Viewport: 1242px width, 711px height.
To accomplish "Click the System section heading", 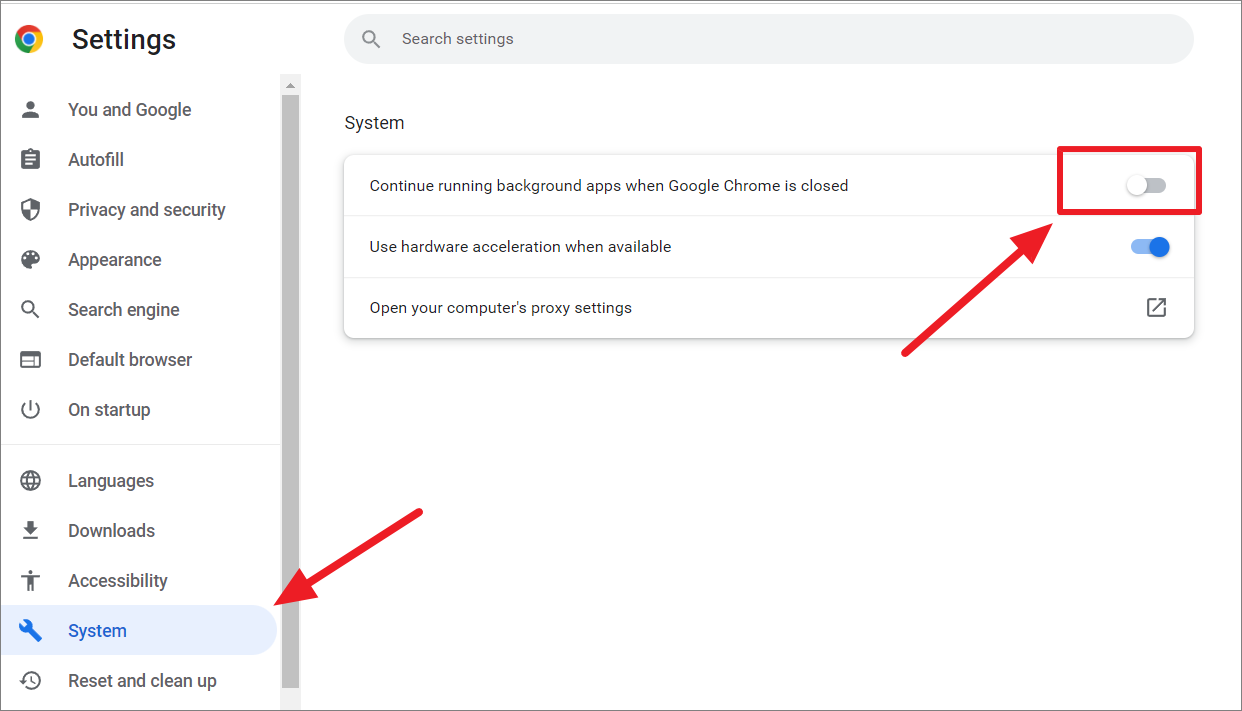I will click(x=374, y=123).
